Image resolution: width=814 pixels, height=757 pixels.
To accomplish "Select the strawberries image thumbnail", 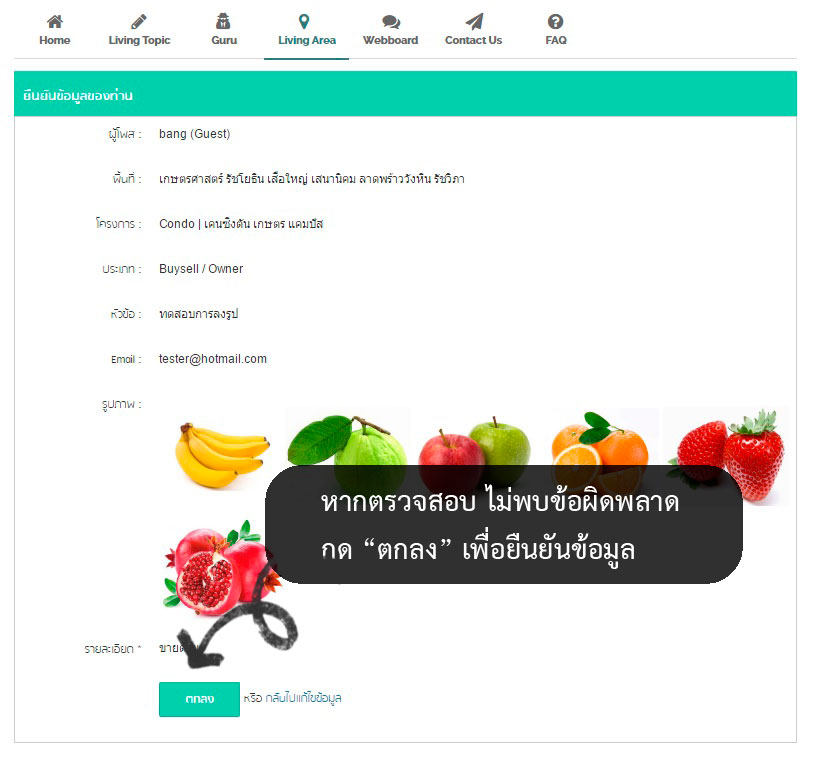I will click(726, 456).
